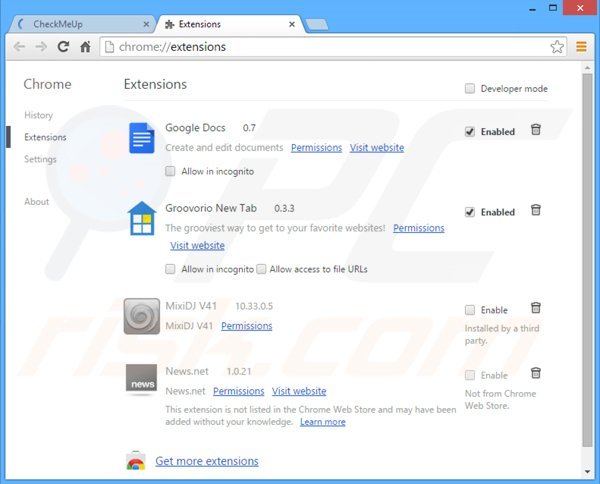Allow Google Docs in incognito
This screenshot has width=600, height=484.
coord(170,171)
